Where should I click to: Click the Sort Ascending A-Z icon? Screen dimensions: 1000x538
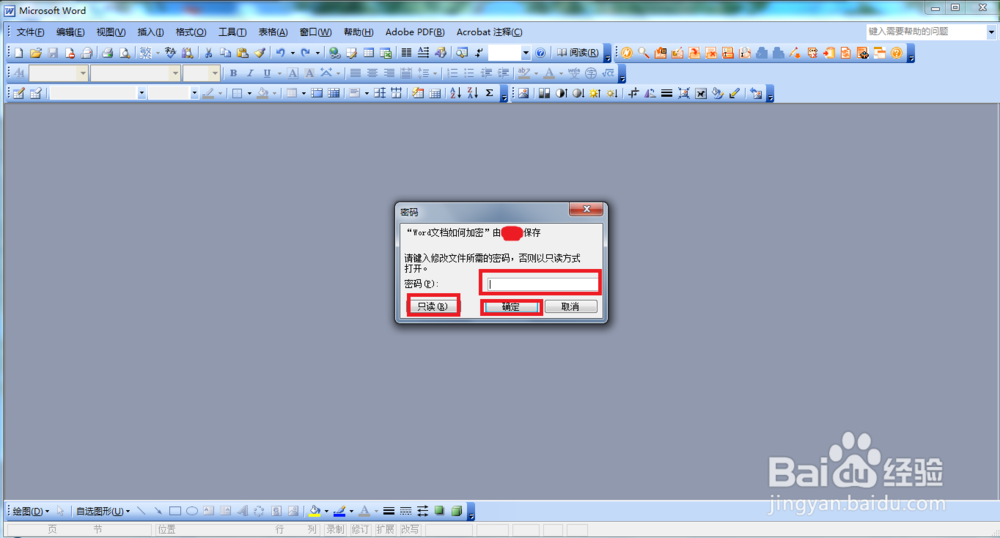click(x=455, y=93)
